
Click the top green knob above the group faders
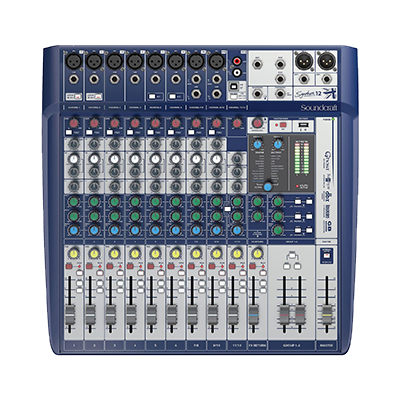[277, 202]
